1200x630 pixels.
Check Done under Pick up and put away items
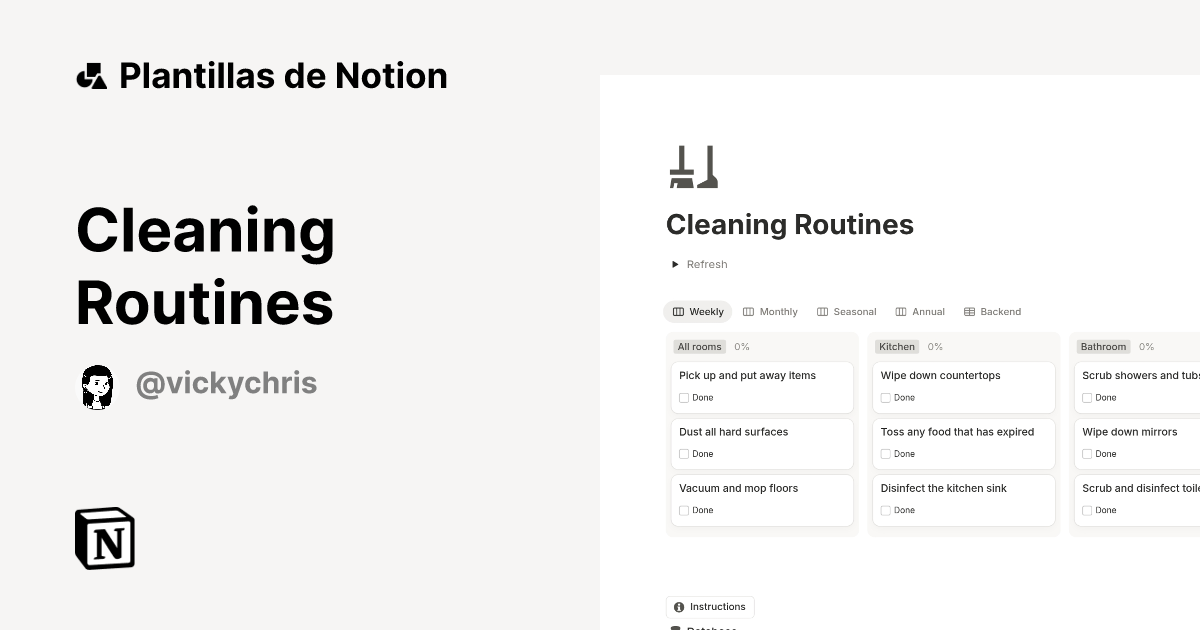[x=684, y=397]
